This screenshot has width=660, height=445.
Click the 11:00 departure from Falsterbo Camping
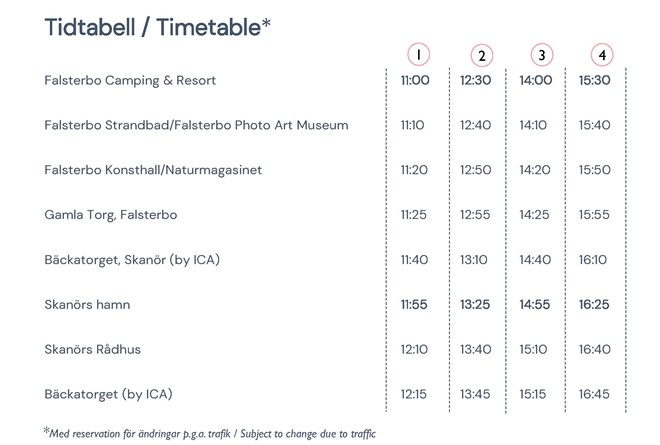[x=414, y=80]
